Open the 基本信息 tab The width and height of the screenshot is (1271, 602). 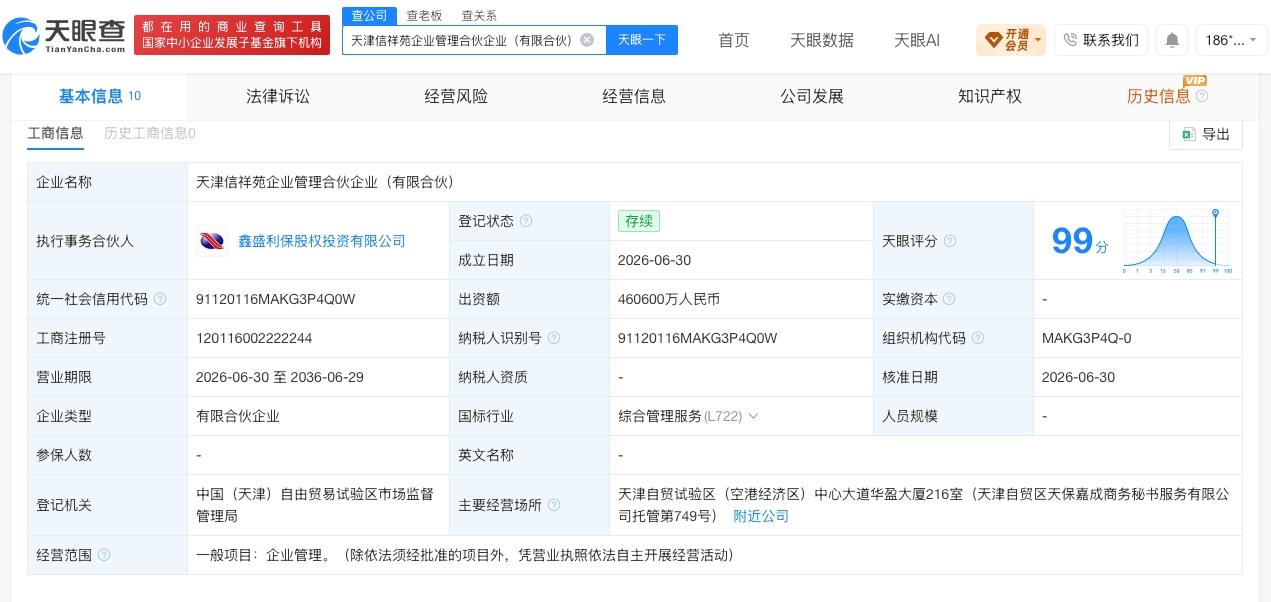tap(99, 96)
